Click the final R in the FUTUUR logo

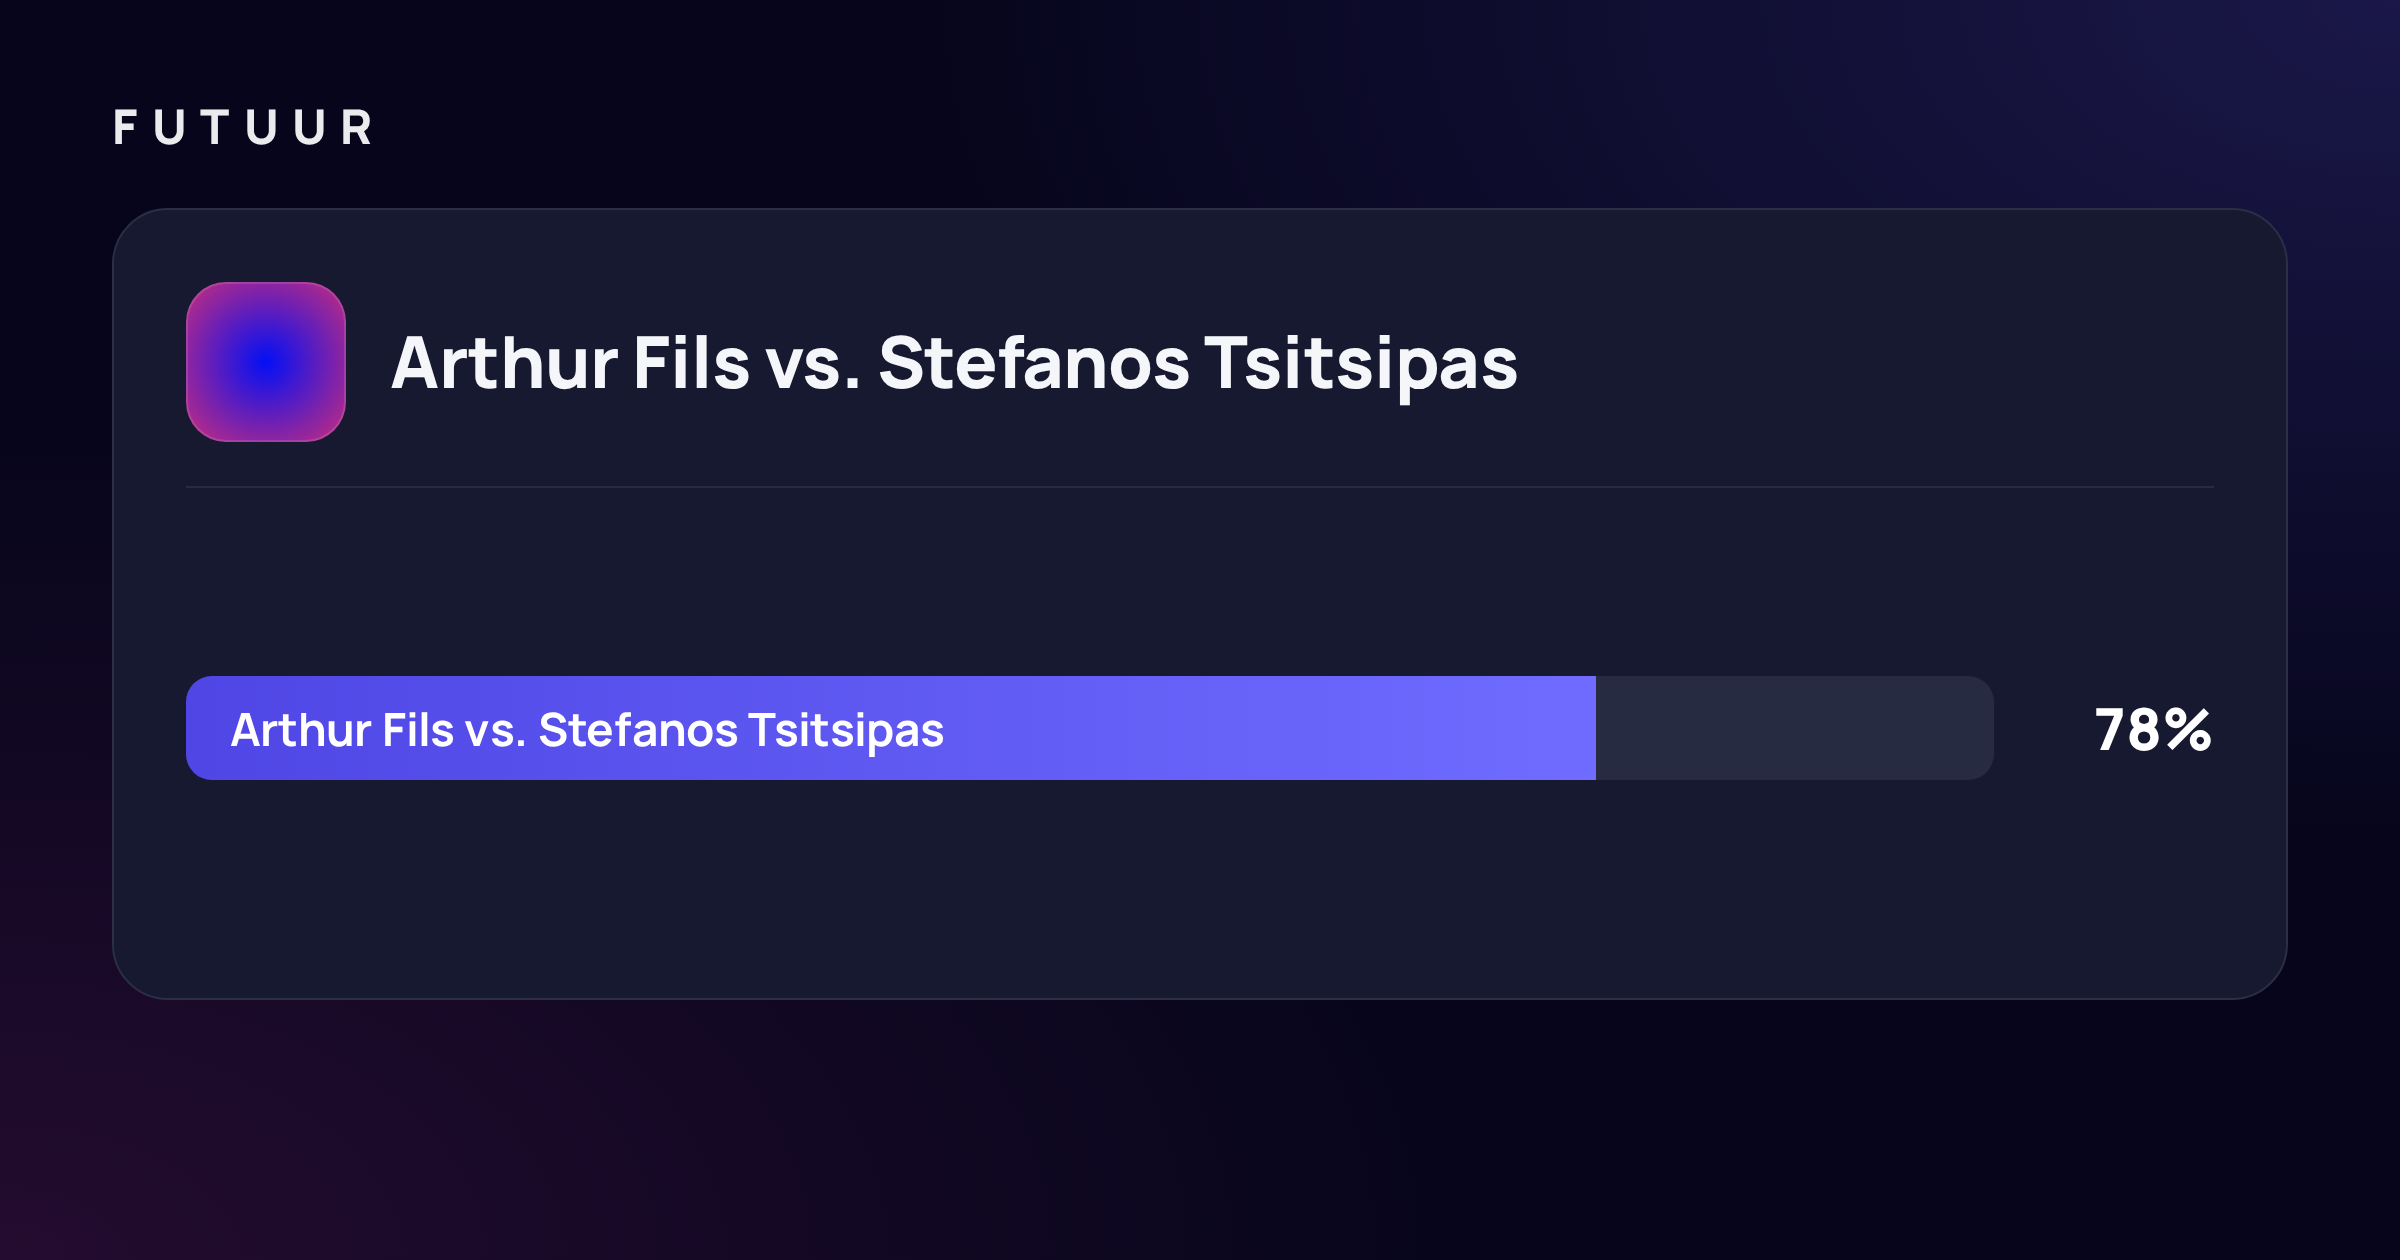[356, 128]
